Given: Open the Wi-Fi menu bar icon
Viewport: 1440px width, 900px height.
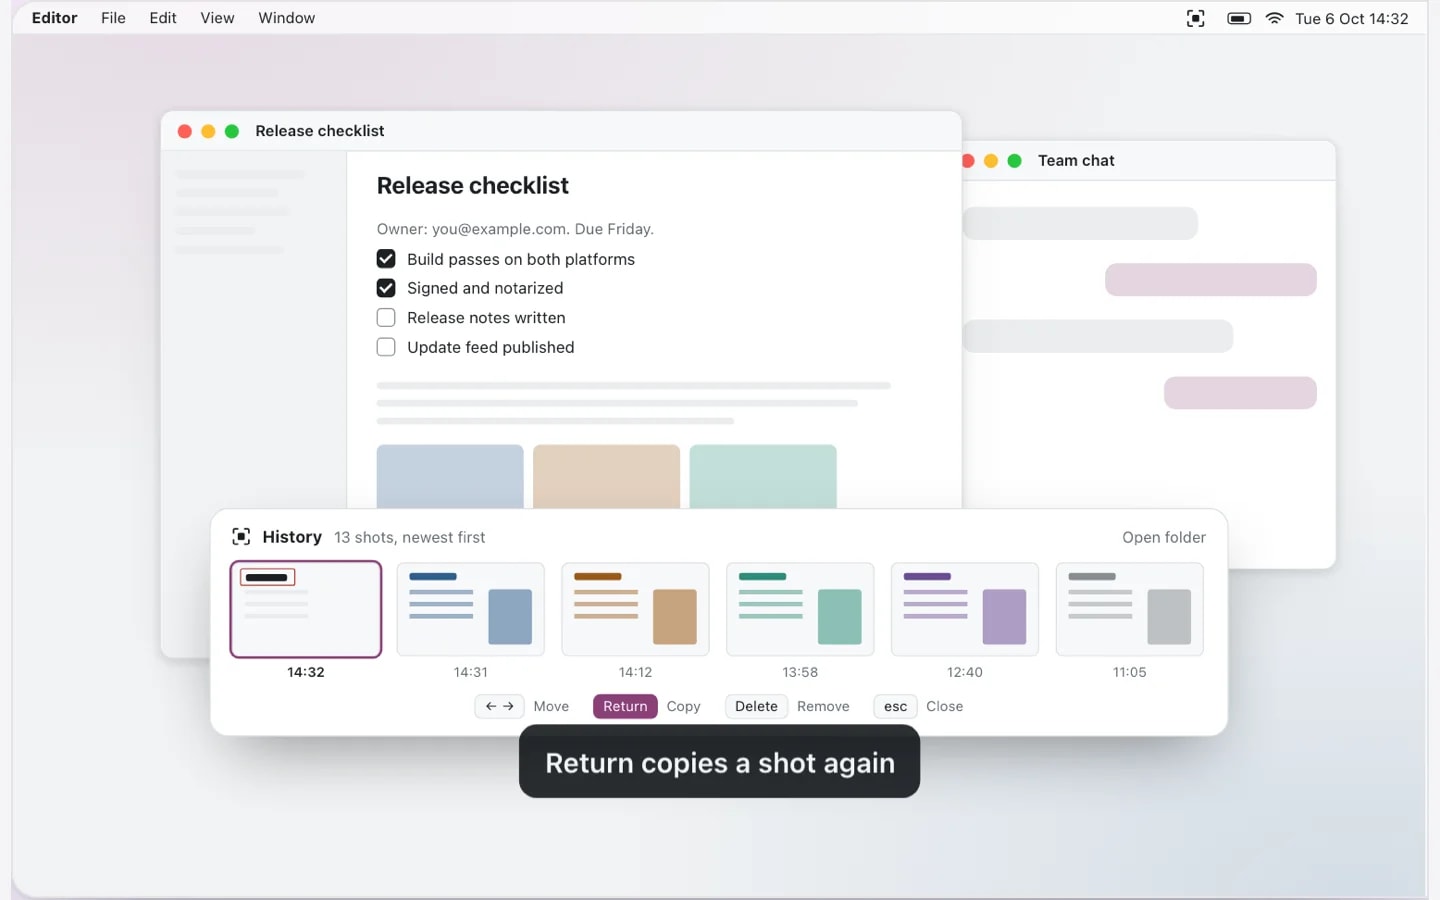Looking at the screenshot, I should (x=1274, y=18).
